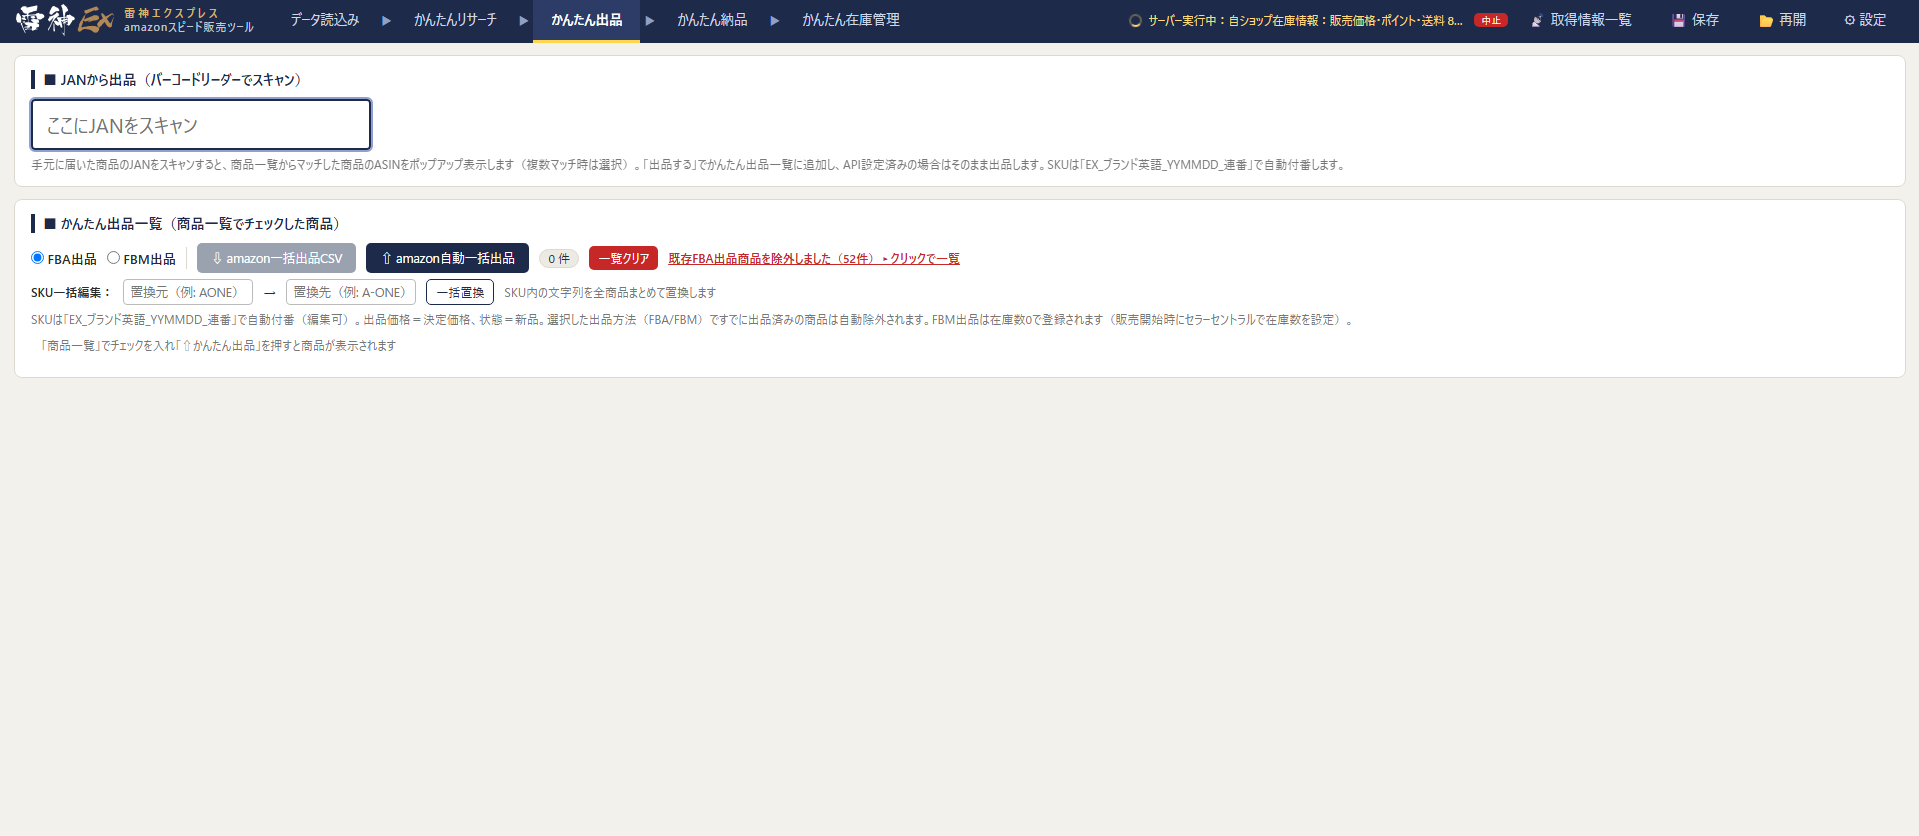Image resolution: width=1919 pixels, height=836 pixels.
Task: Click the JANから出品 section heading
Action: [x=173, y=80]
